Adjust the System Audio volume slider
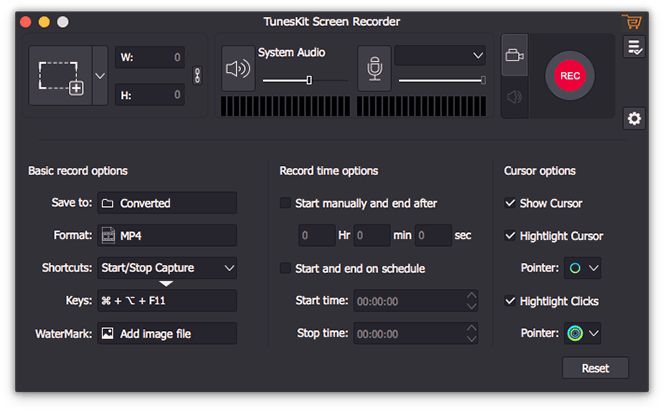Image resolution: width=664 pixels, height=411 pixels. [309, 80]
